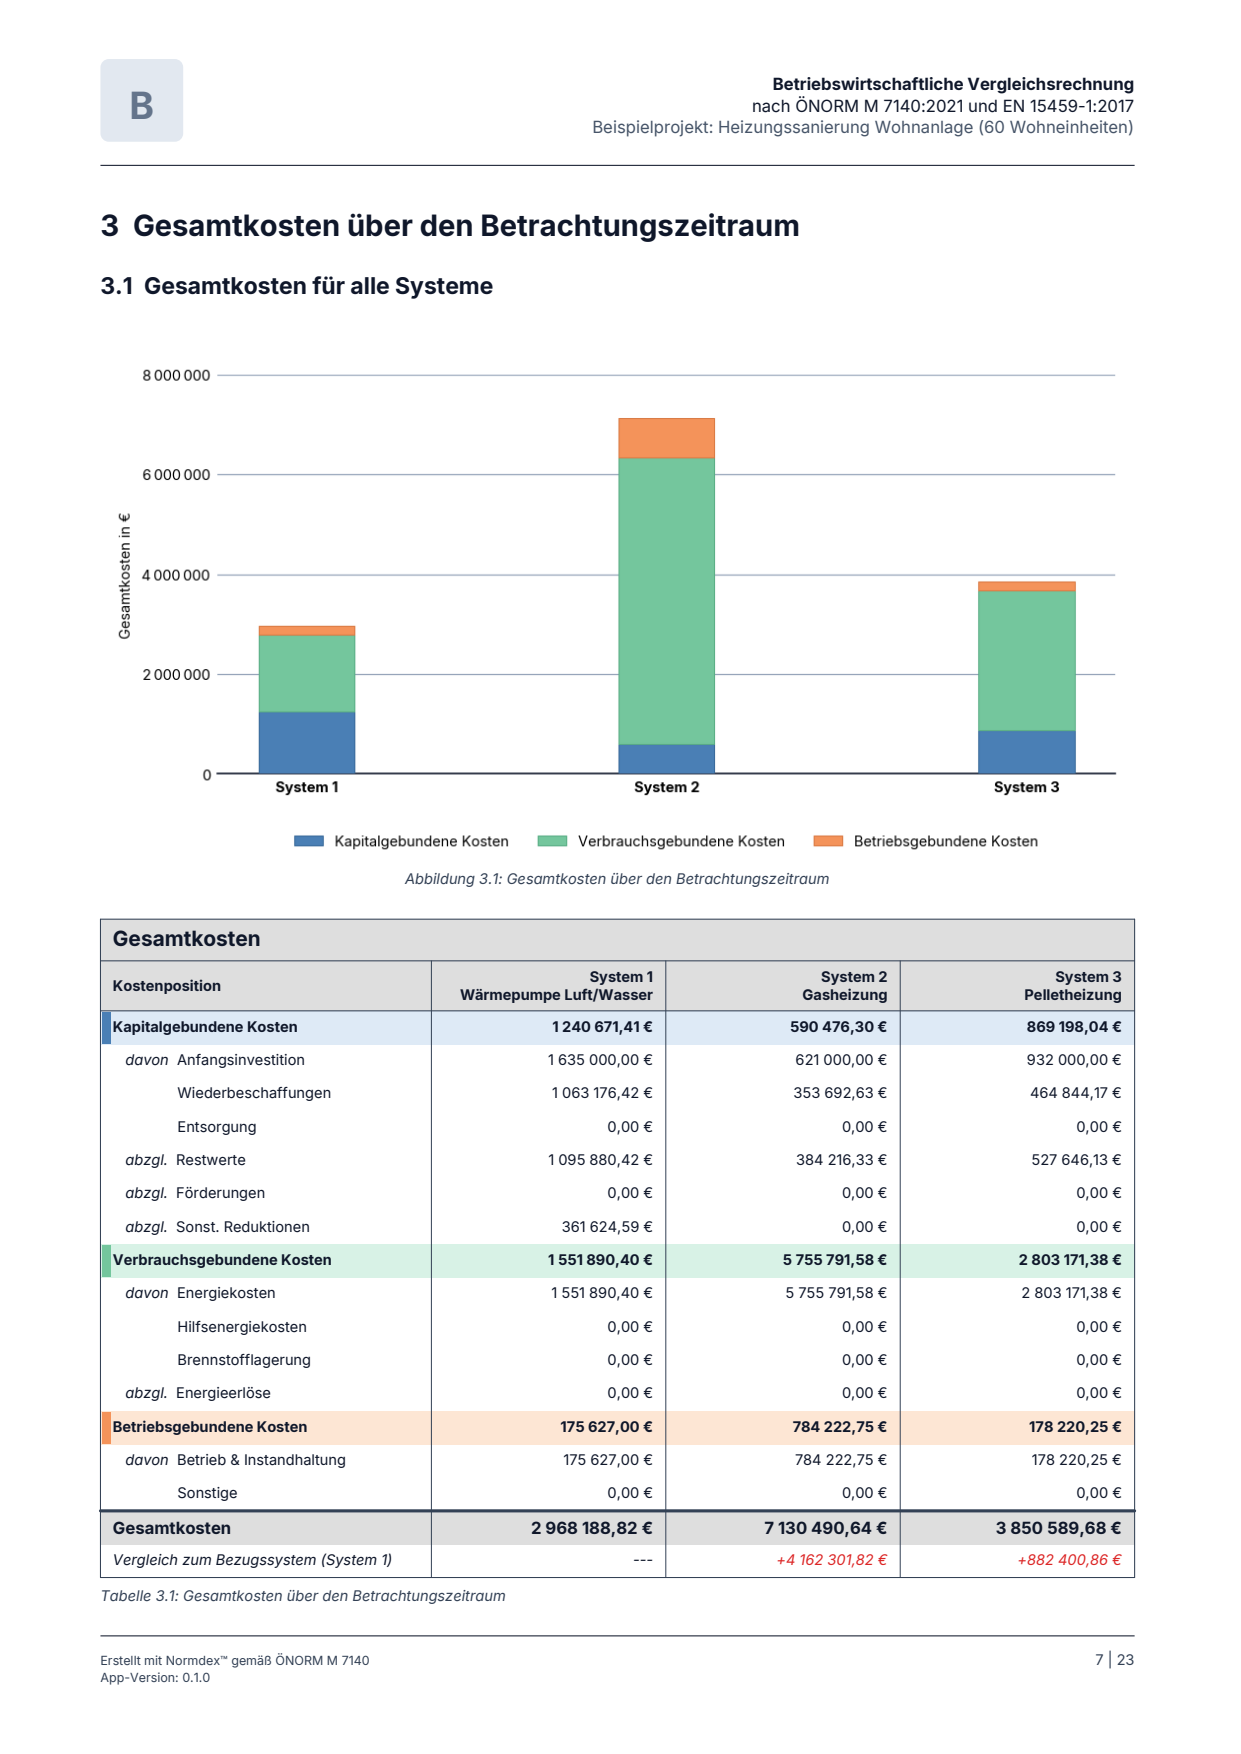Click the blue marker beside Kapitalgebundene Kosten row

106,1027
